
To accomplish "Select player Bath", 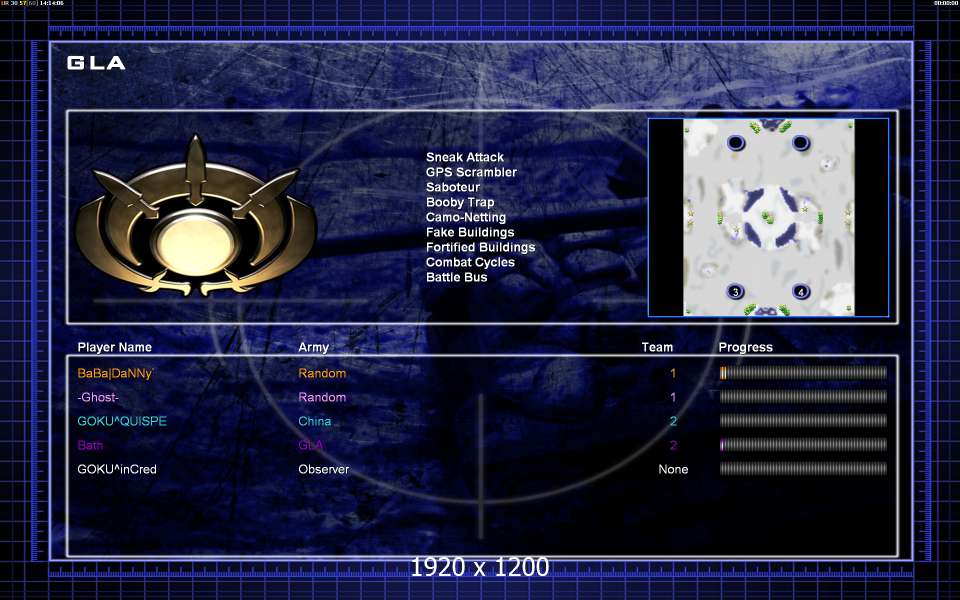I will [x=90, y=445].
